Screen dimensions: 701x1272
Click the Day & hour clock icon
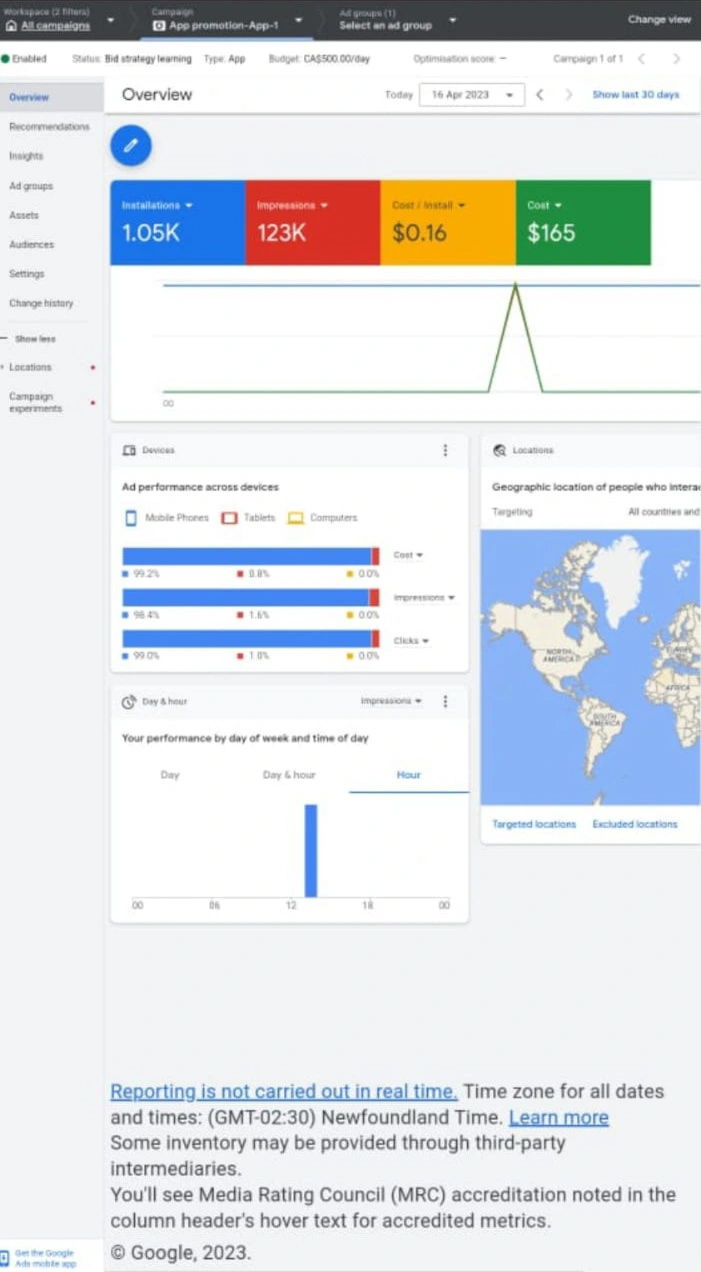coord(128,701)
